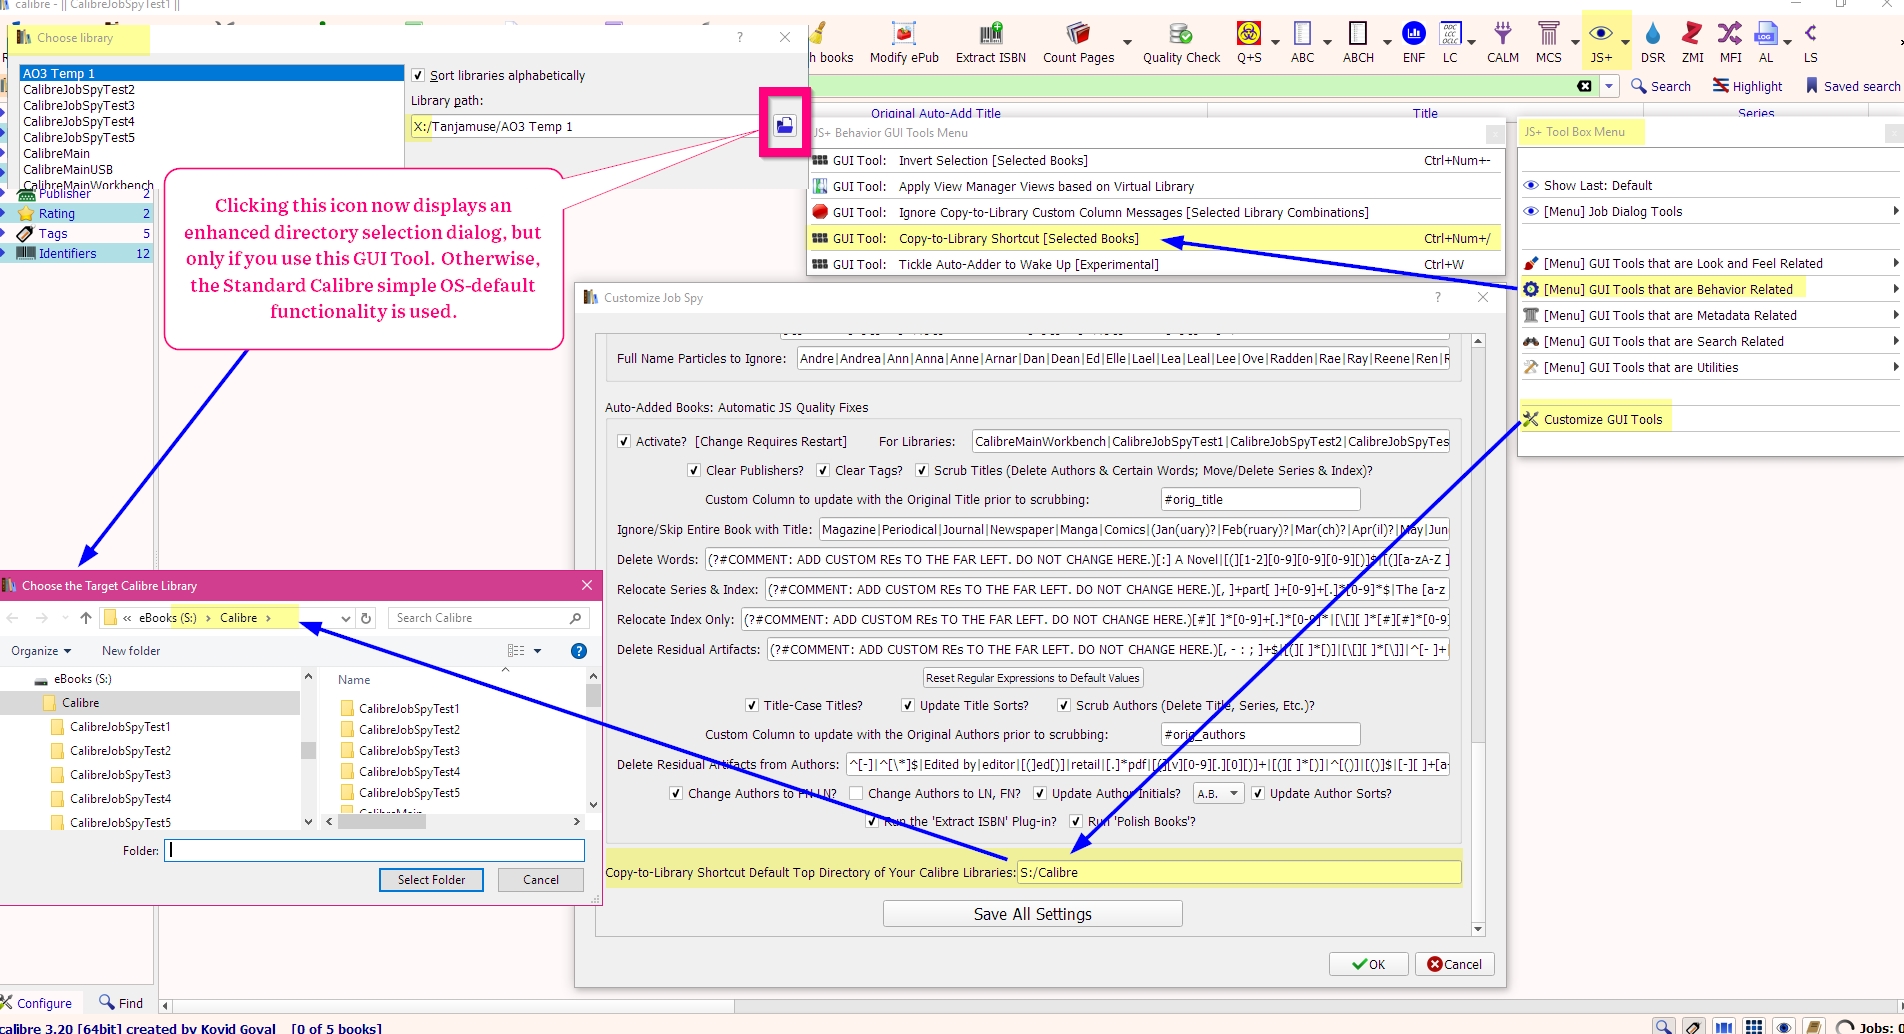
Task: Select CalibreMain in library list
Action: click(x=57, y=153)
